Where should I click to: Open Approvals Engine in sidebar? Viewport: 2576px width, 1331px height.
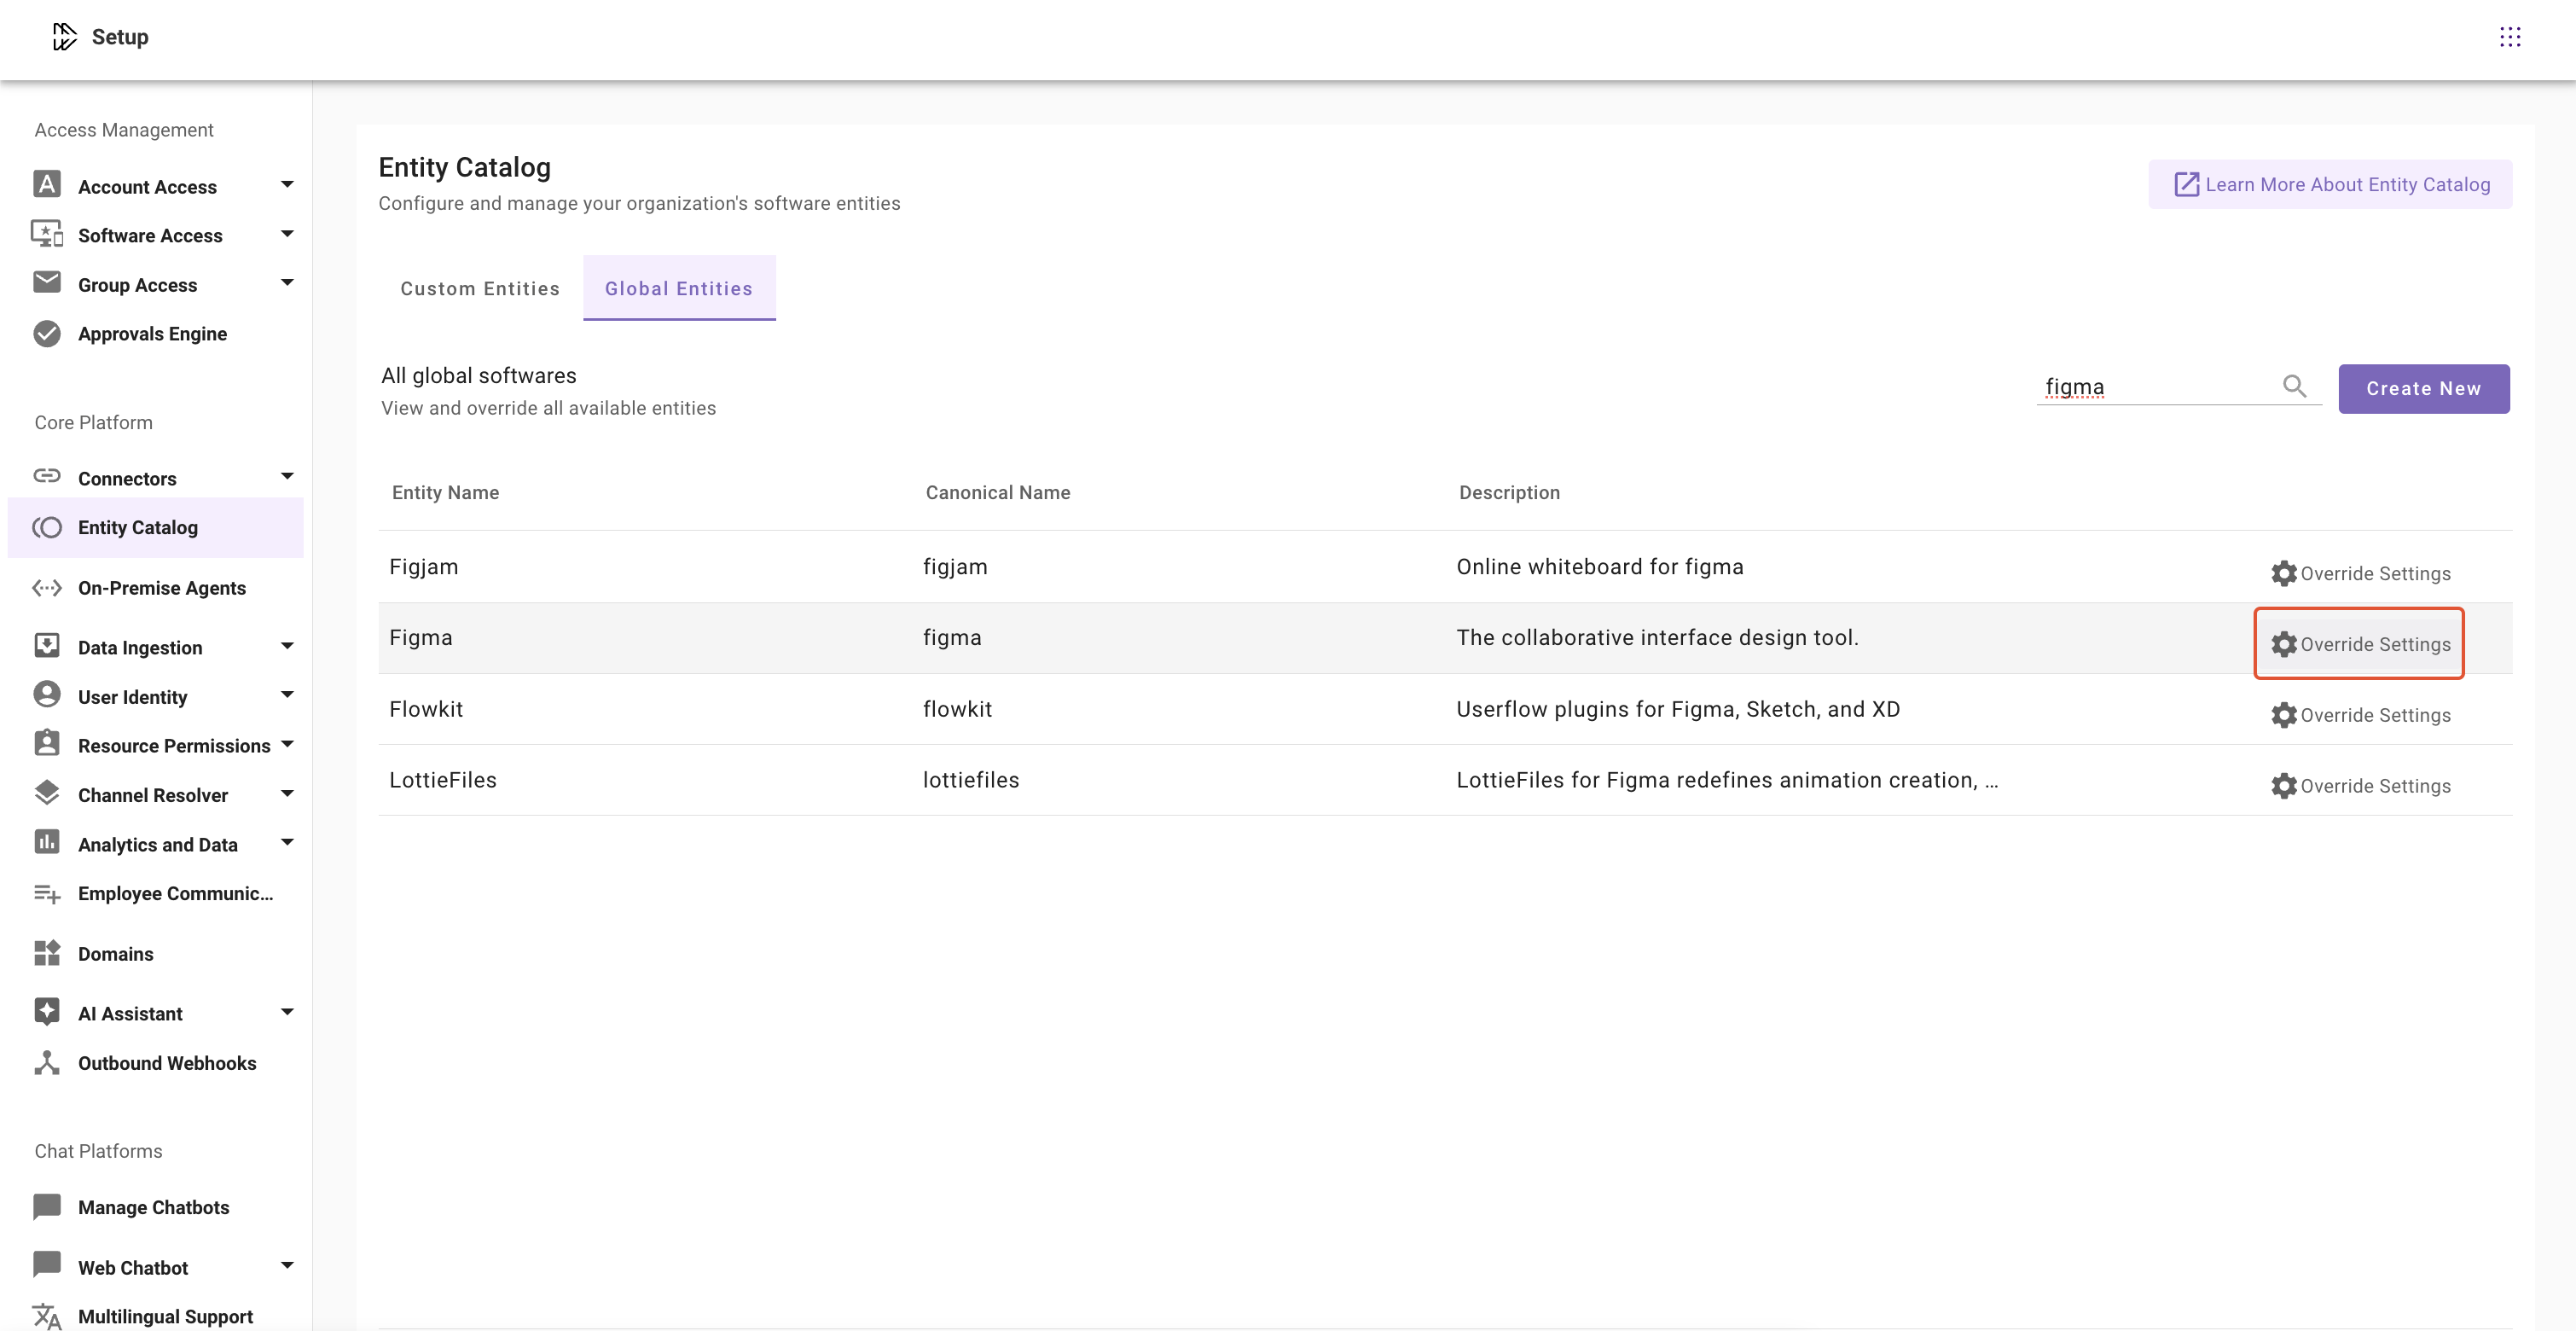pos(152,334)
